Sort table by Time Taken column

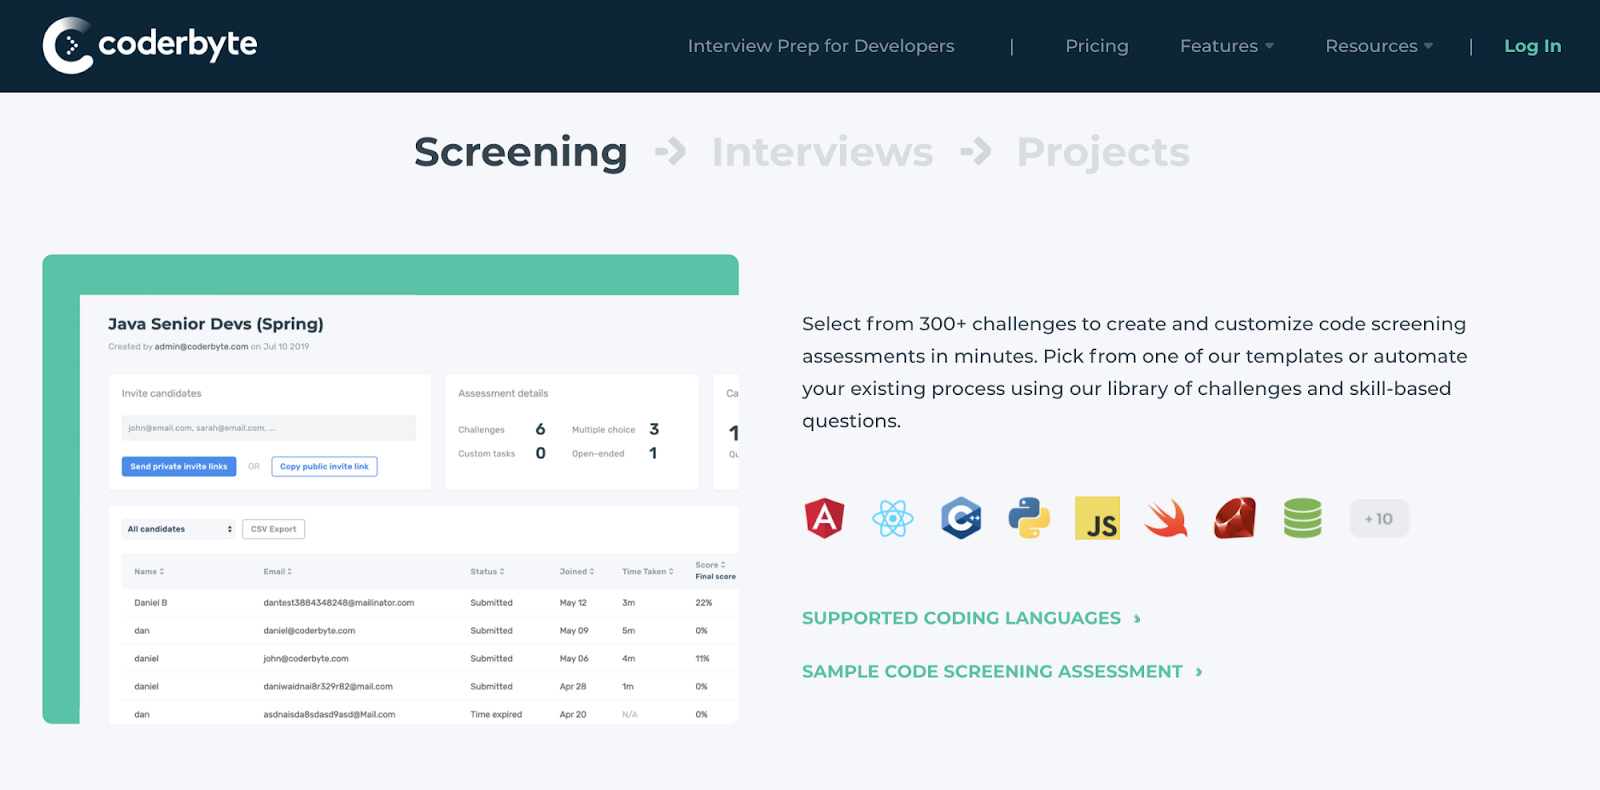648,572
